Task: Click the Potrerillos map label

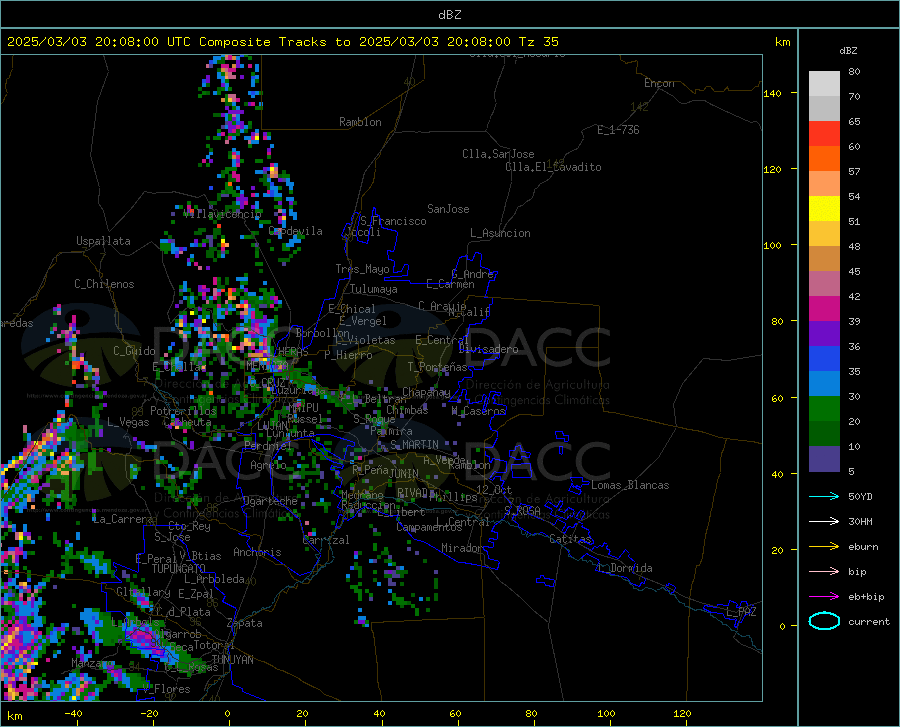Action: click(x=183, y=411)
